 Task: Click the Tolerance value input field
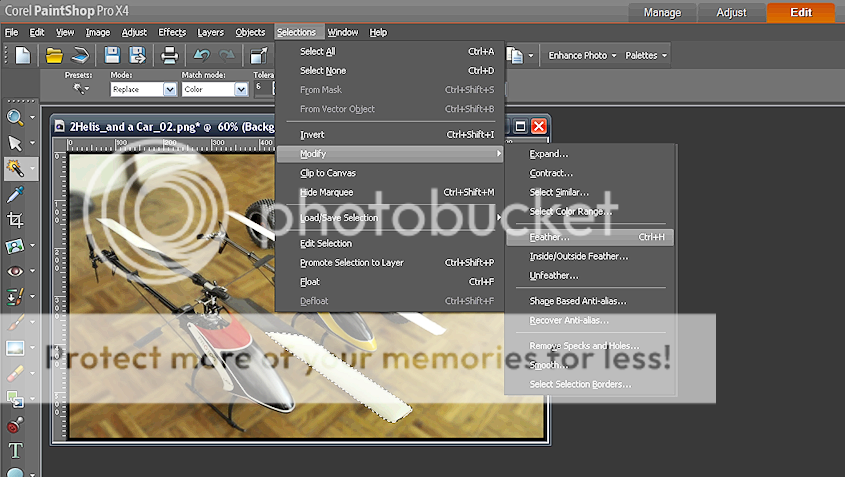pyautogui.click(x=262, y=88)
